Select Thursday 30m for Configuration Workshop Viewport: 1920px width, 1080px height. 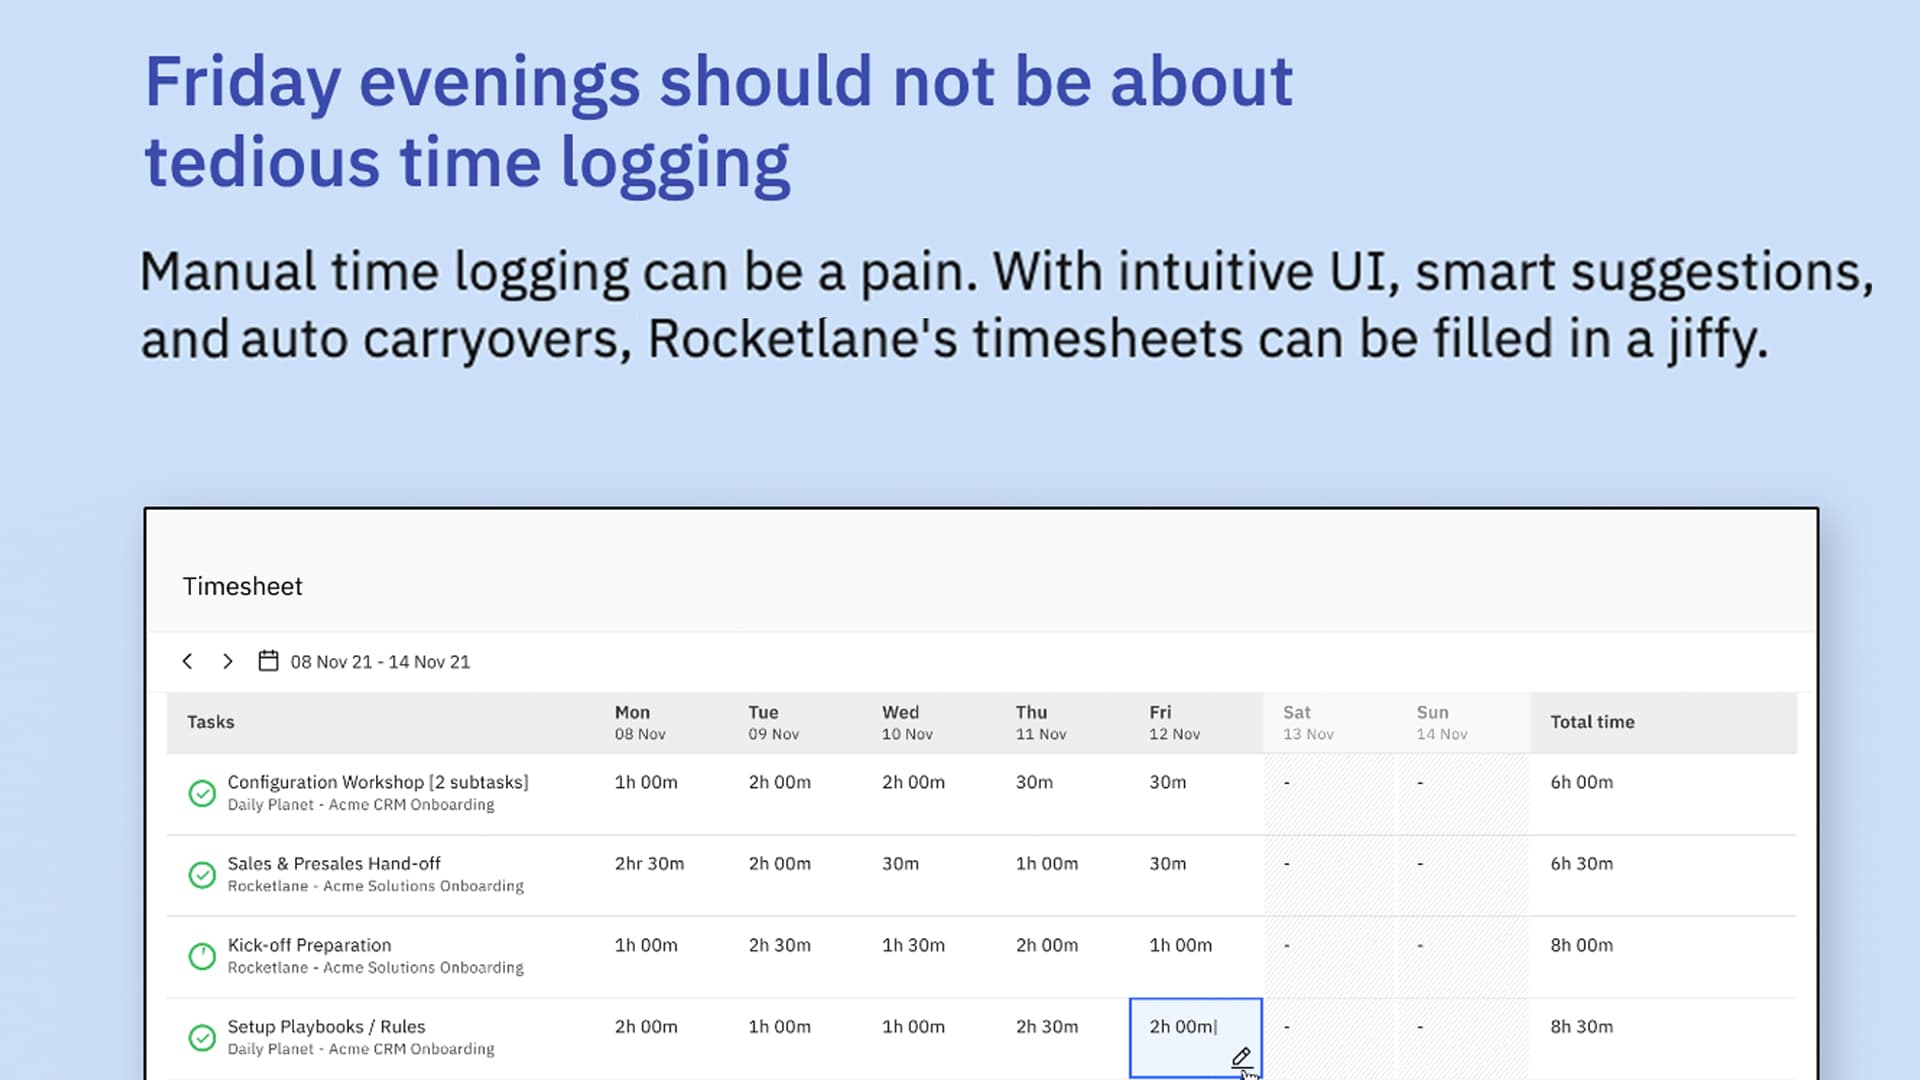pyautogui.click(x=1034, y=782)
